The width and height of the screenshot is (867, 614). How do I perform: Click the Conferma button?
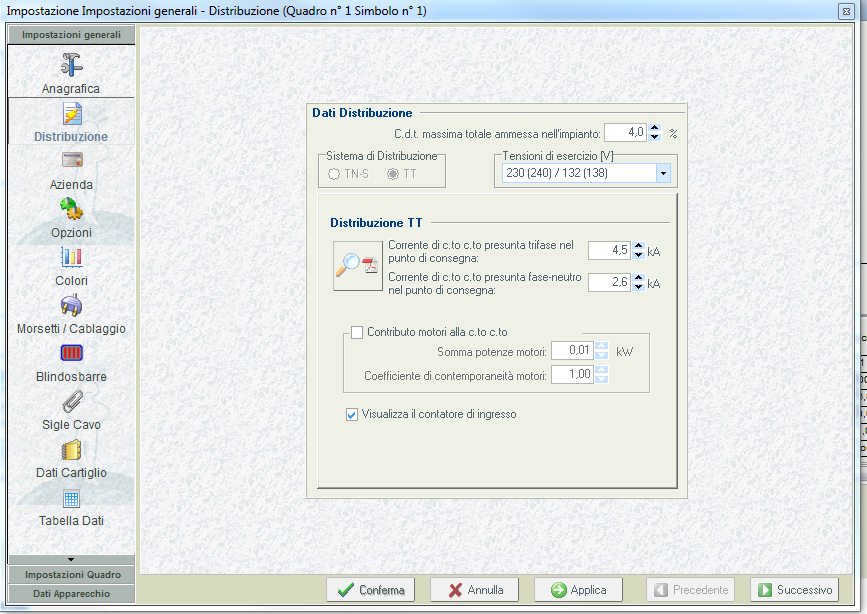coord(370,590)
